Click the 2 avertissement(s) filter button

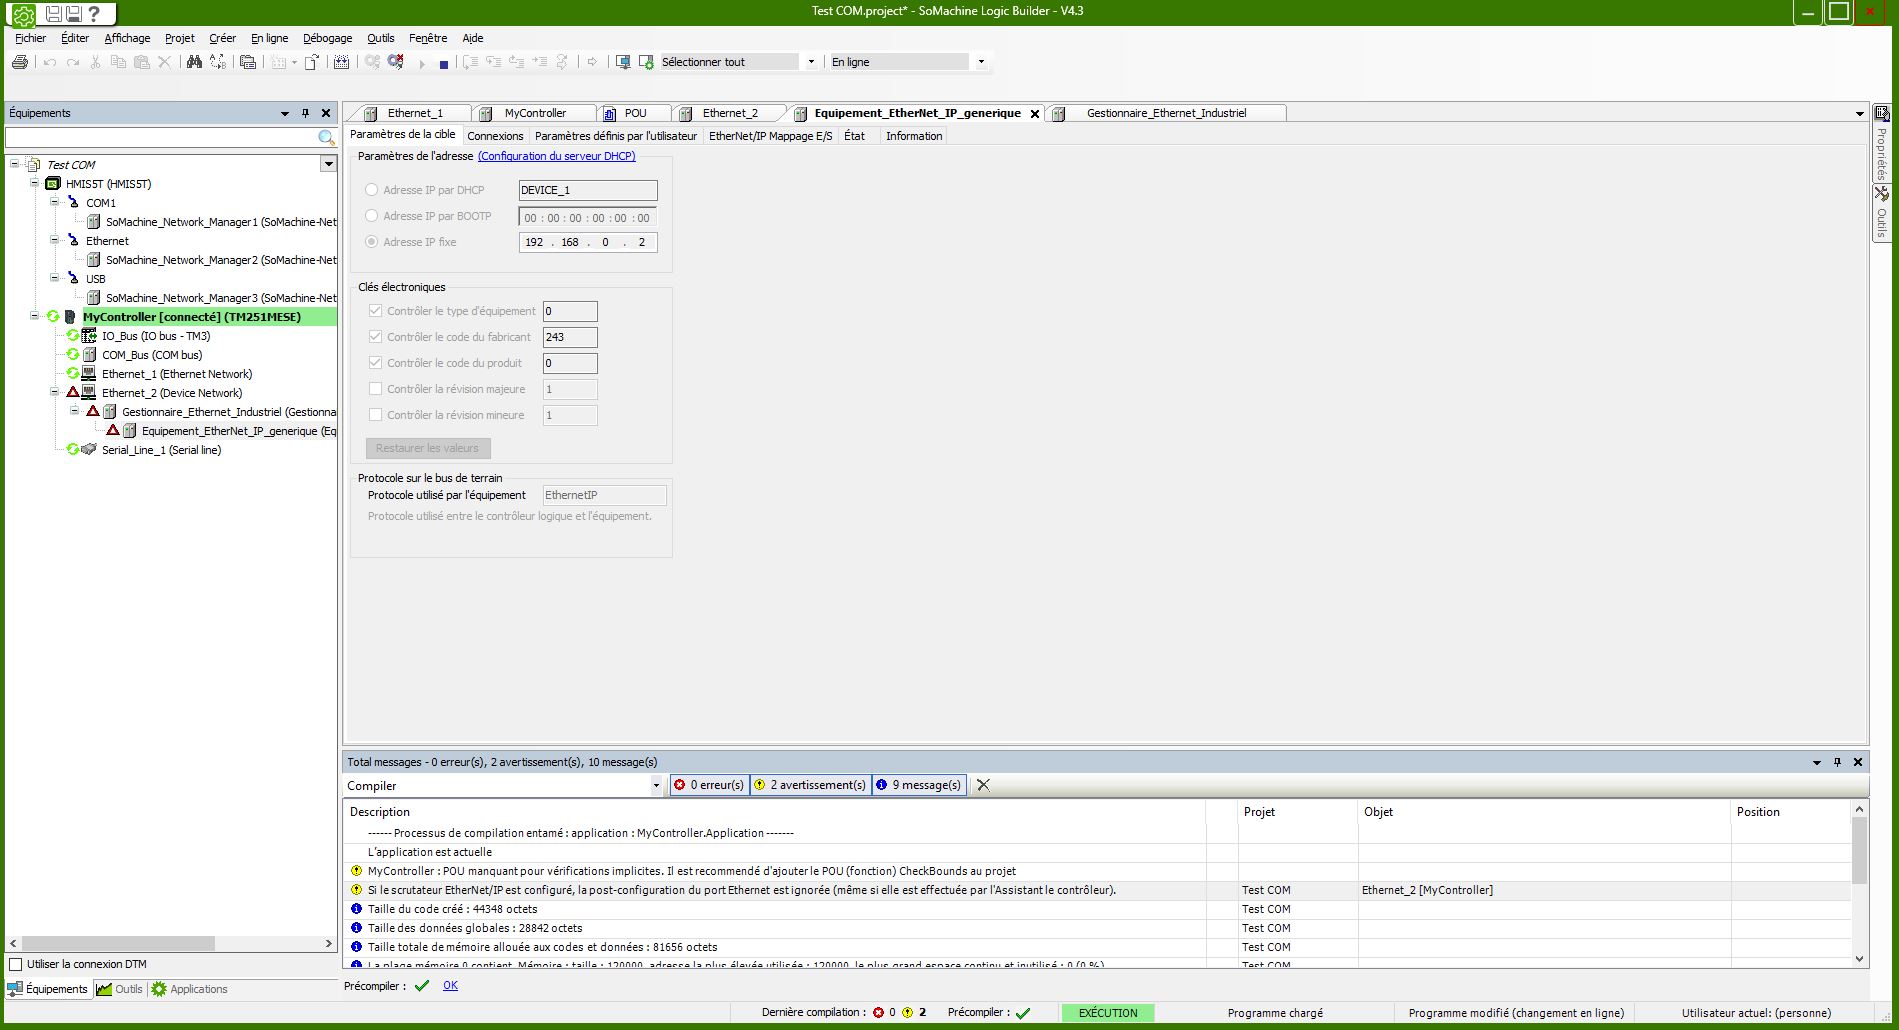pyautogui.click(x=811, y=785)
